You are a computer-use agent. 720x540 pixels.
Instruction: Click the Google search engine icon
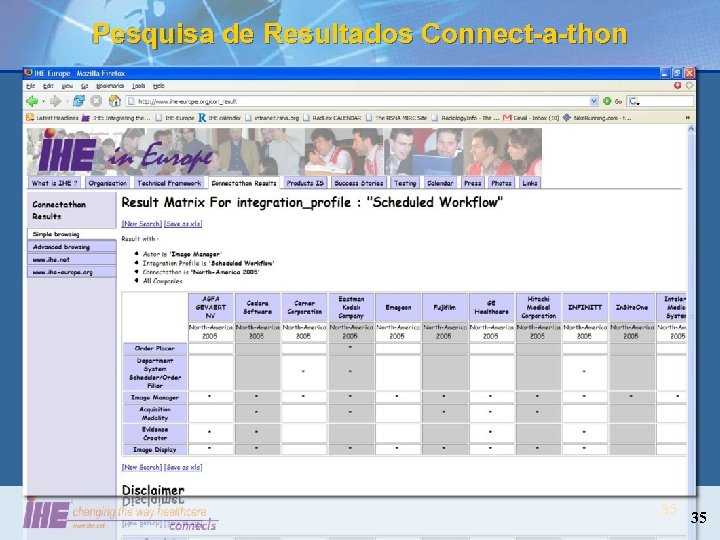coord(634,101)
